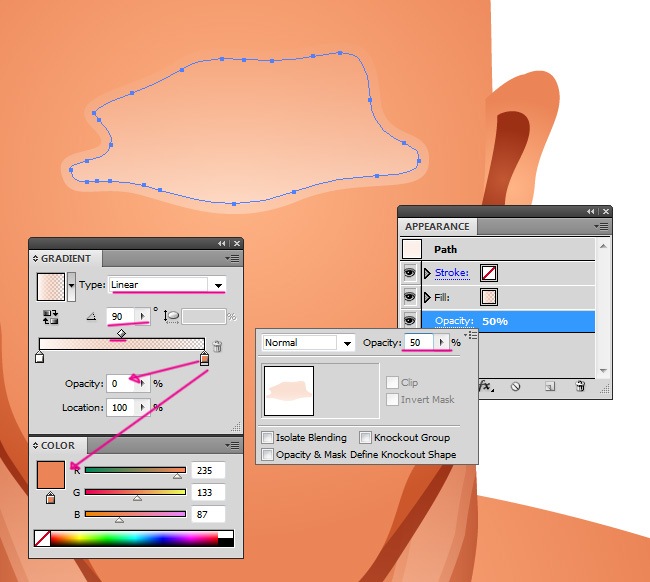Click the None color swatch in spectrum

pos(42,538)
